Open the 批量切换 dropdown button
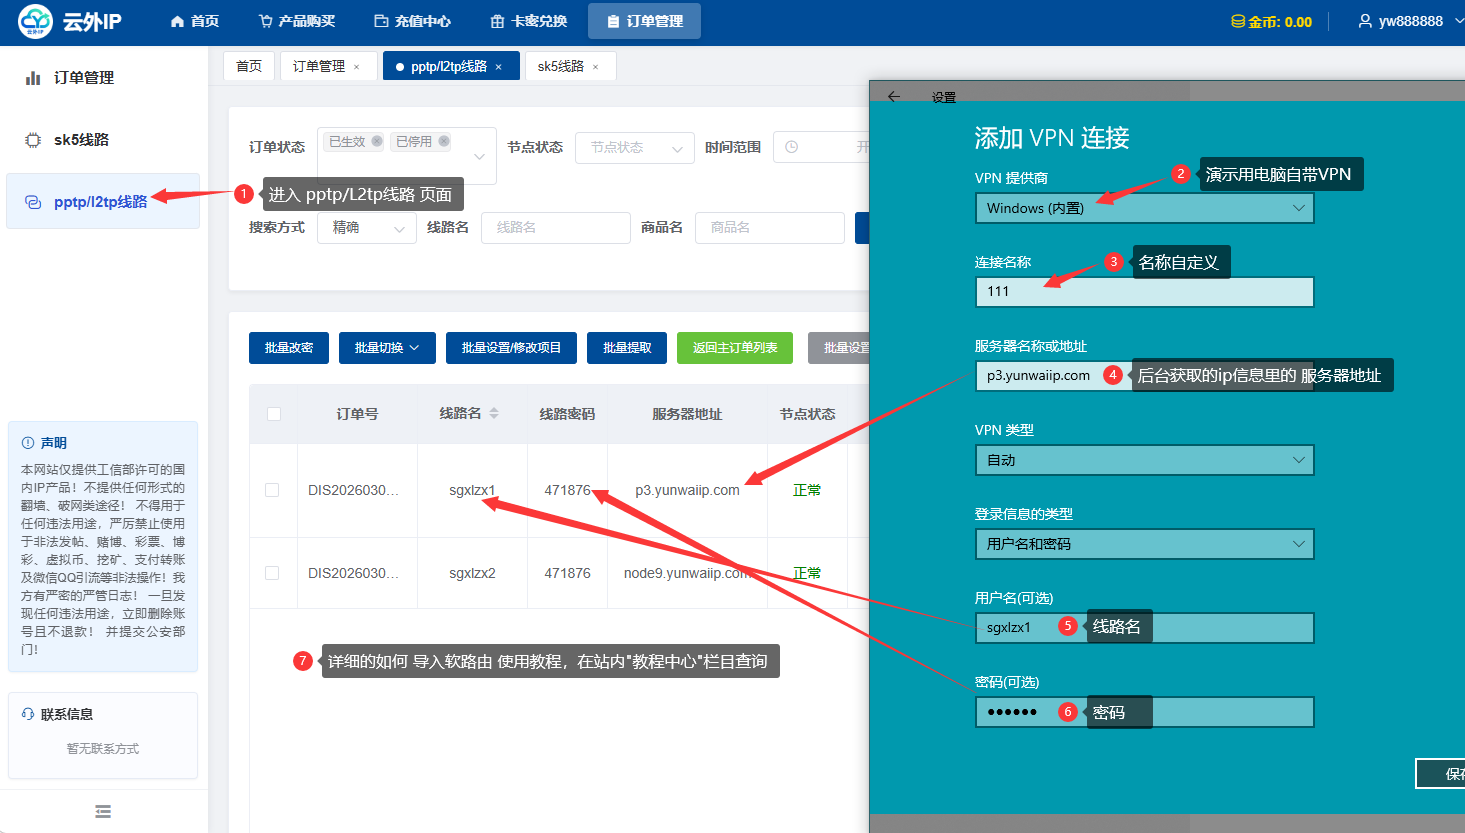Image resolution: width=1465 pixels, height=833 pixels. point(387,348)
